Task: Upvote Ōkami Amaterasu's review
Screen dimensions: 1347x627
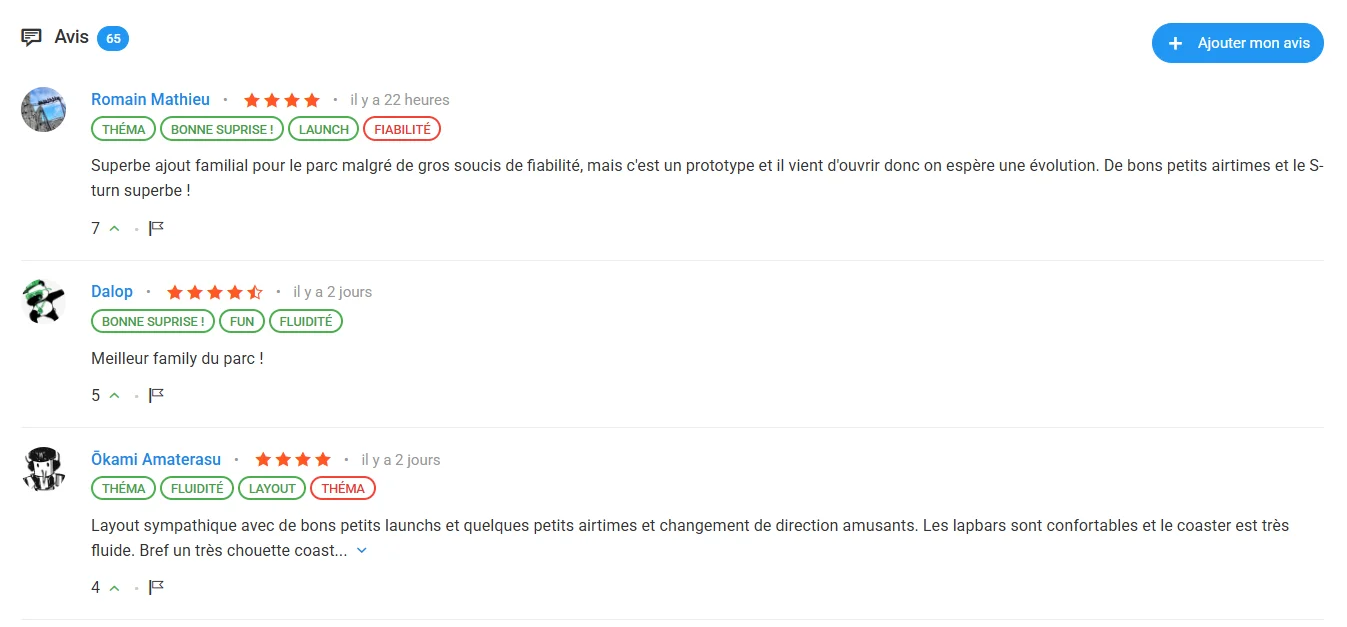Action: 114,587
